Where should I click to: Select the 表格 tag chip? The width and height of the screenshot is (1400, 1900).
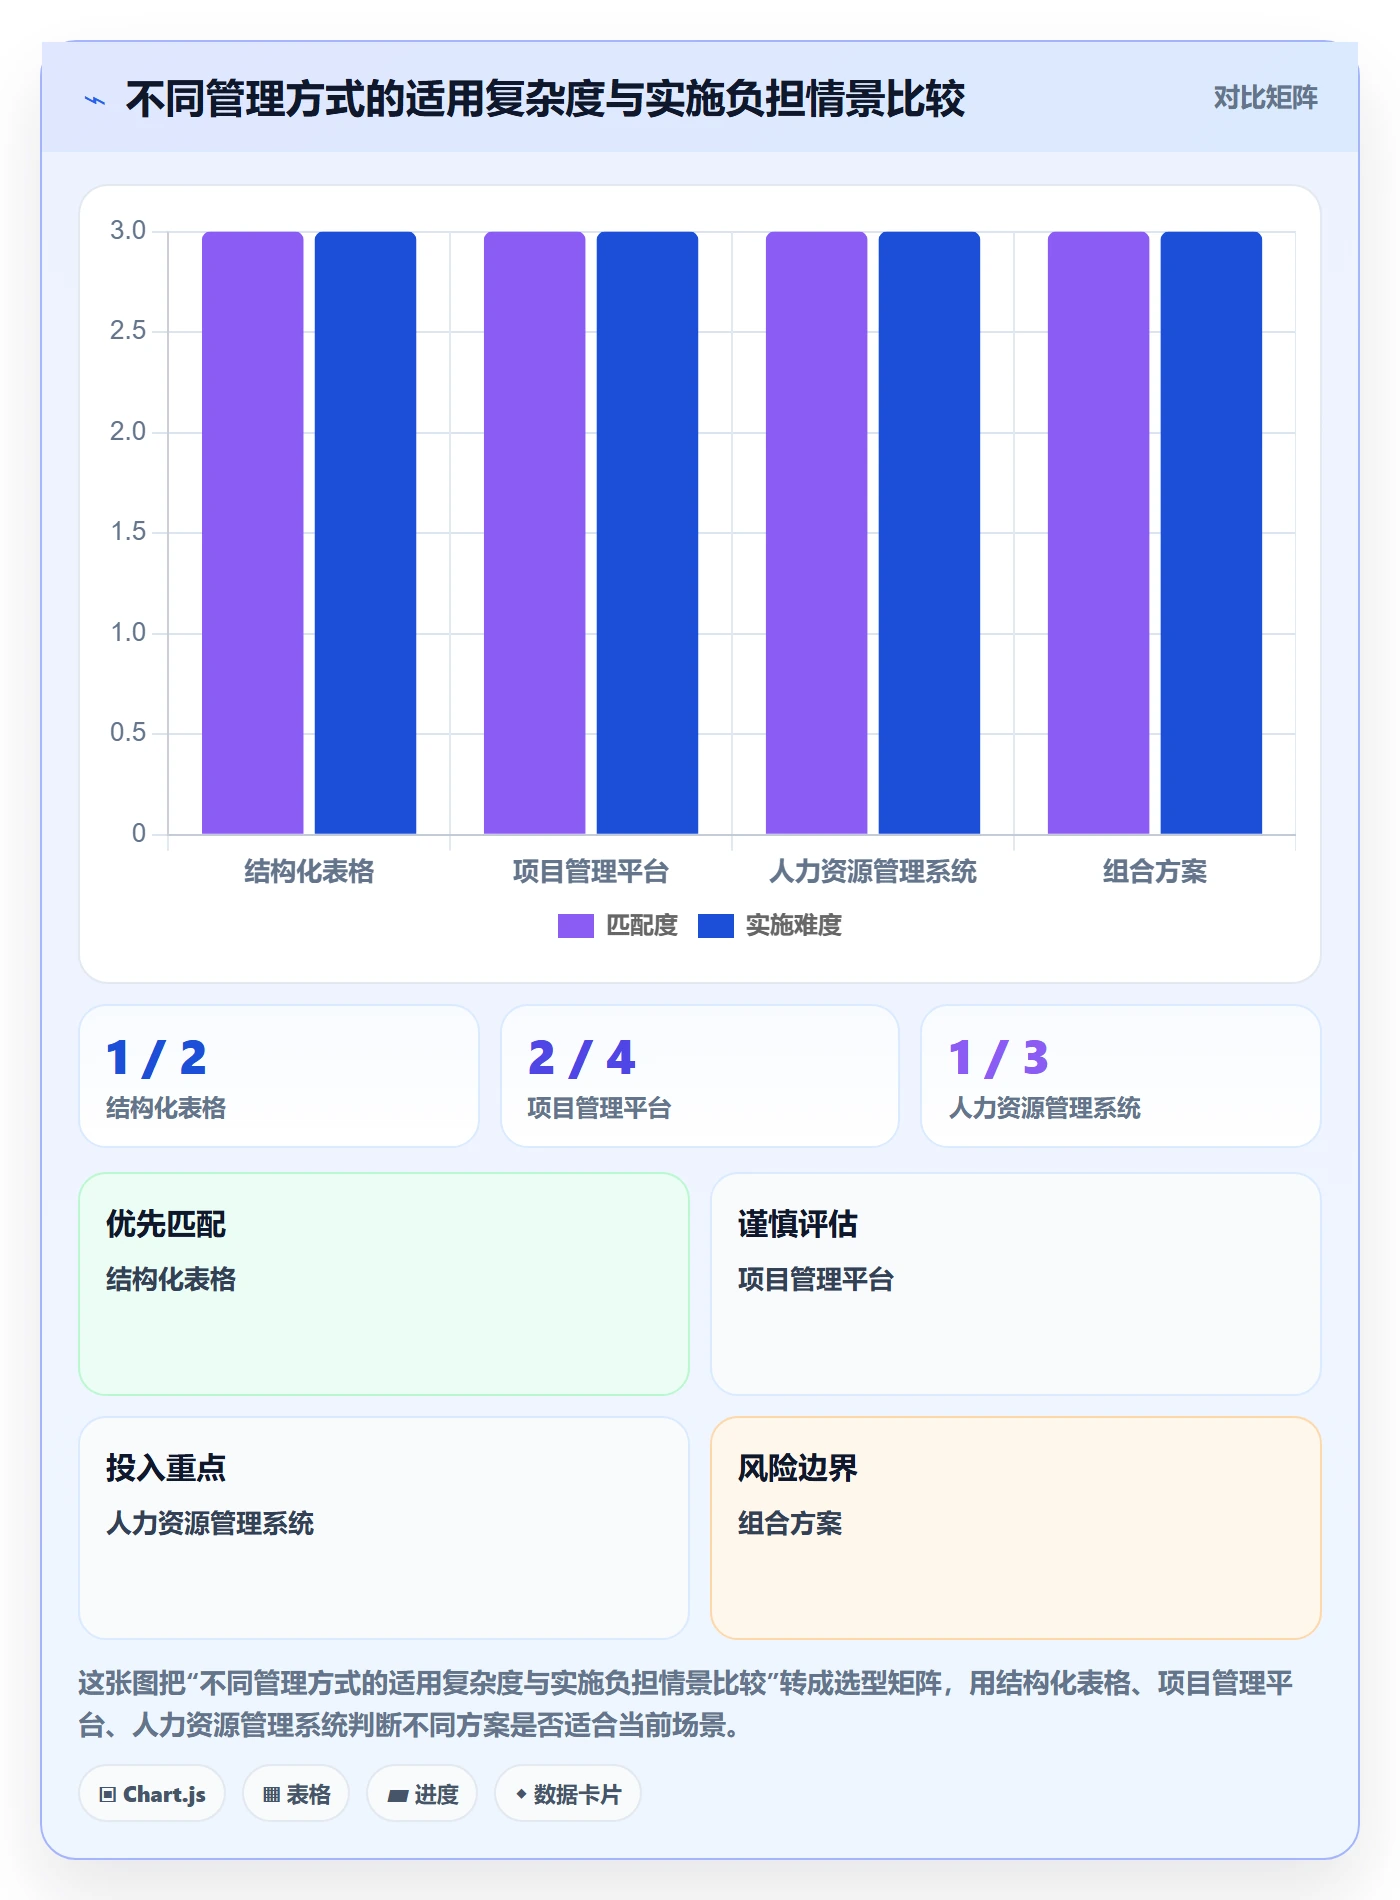coord(296,1794)
